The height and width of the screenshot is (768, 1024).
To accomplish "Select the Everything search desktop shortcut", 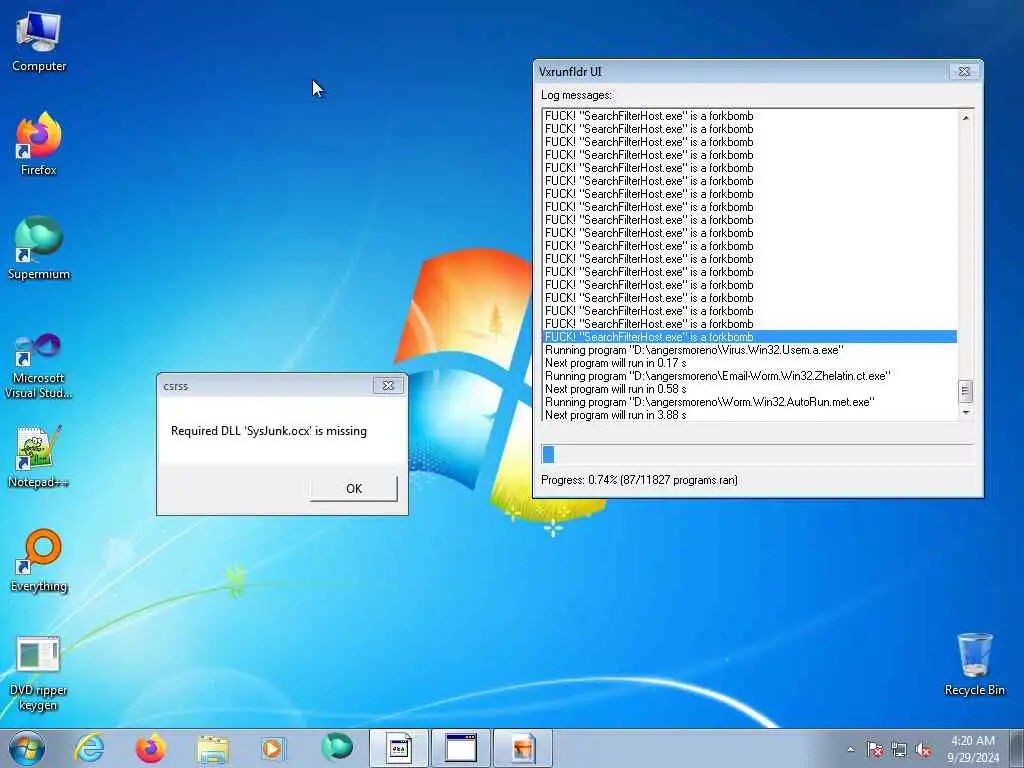I will coord(39,560).
